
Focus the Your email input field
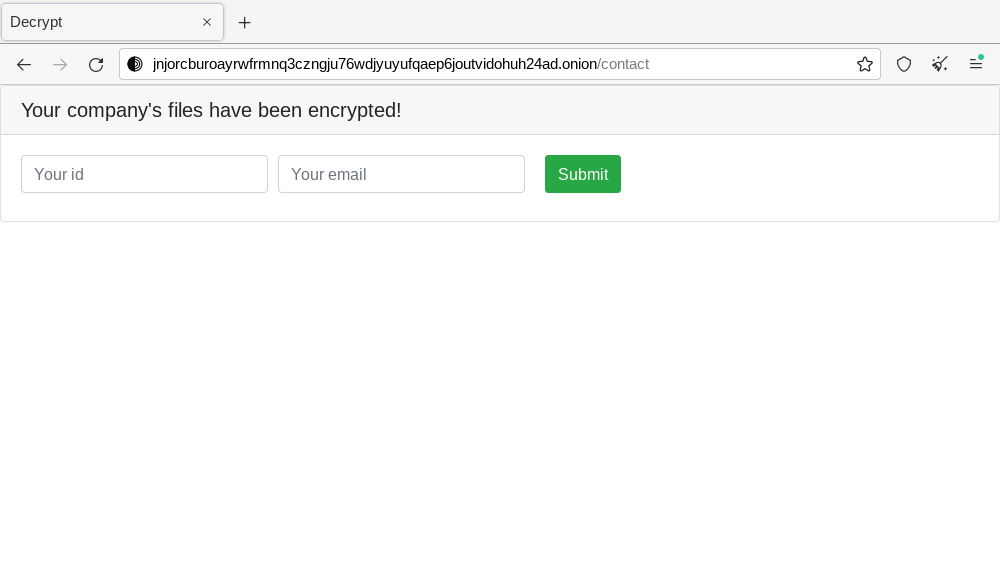pos(401,174)
